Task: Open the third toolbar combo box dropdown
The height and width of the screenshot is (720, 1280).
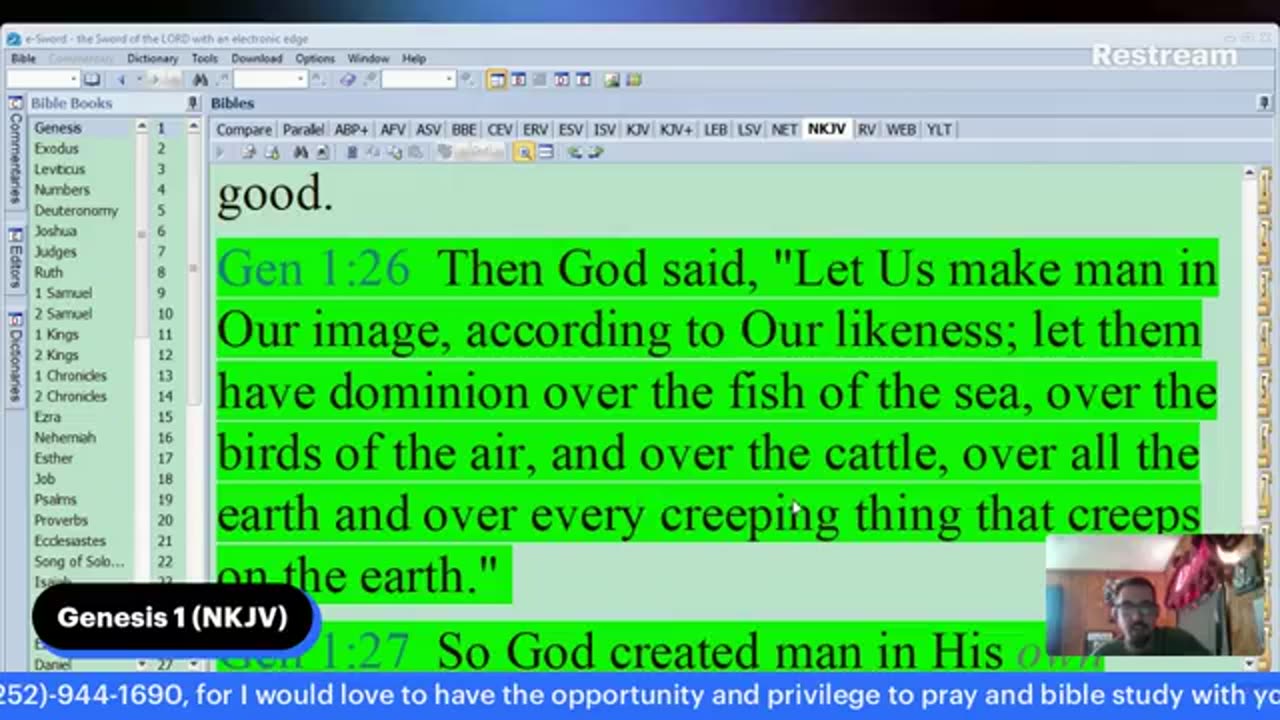Action: pyautogui.click(x=449, y=79)
